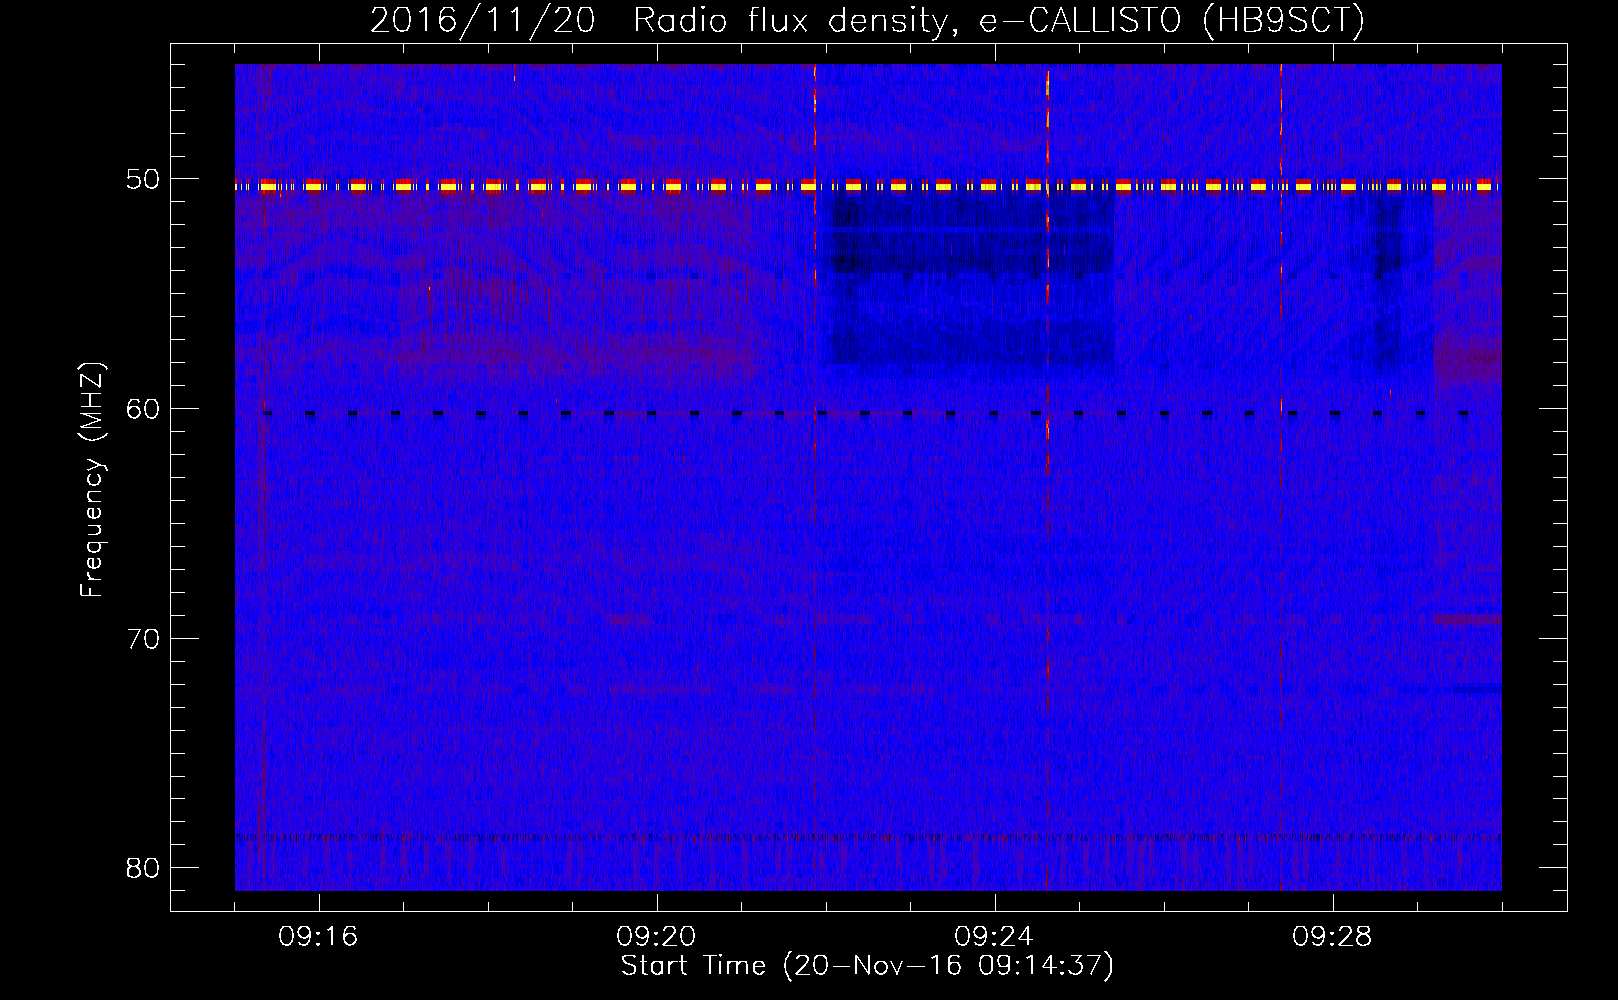Click the 09:24 time tick label
The height and width of the screenshot is (1000, 1618).
pyautogui.click(x=994, y=937)
